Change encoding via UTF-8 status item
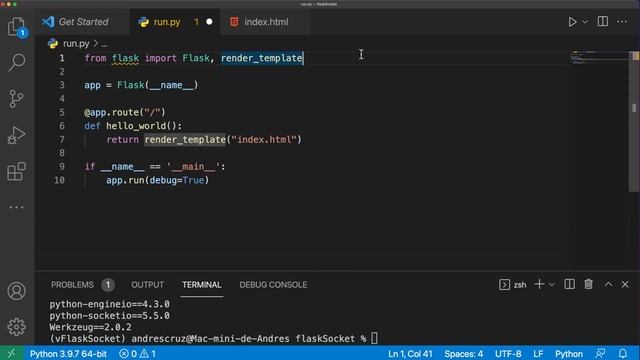Screen dimensions: 640x360 pos(508,353)
